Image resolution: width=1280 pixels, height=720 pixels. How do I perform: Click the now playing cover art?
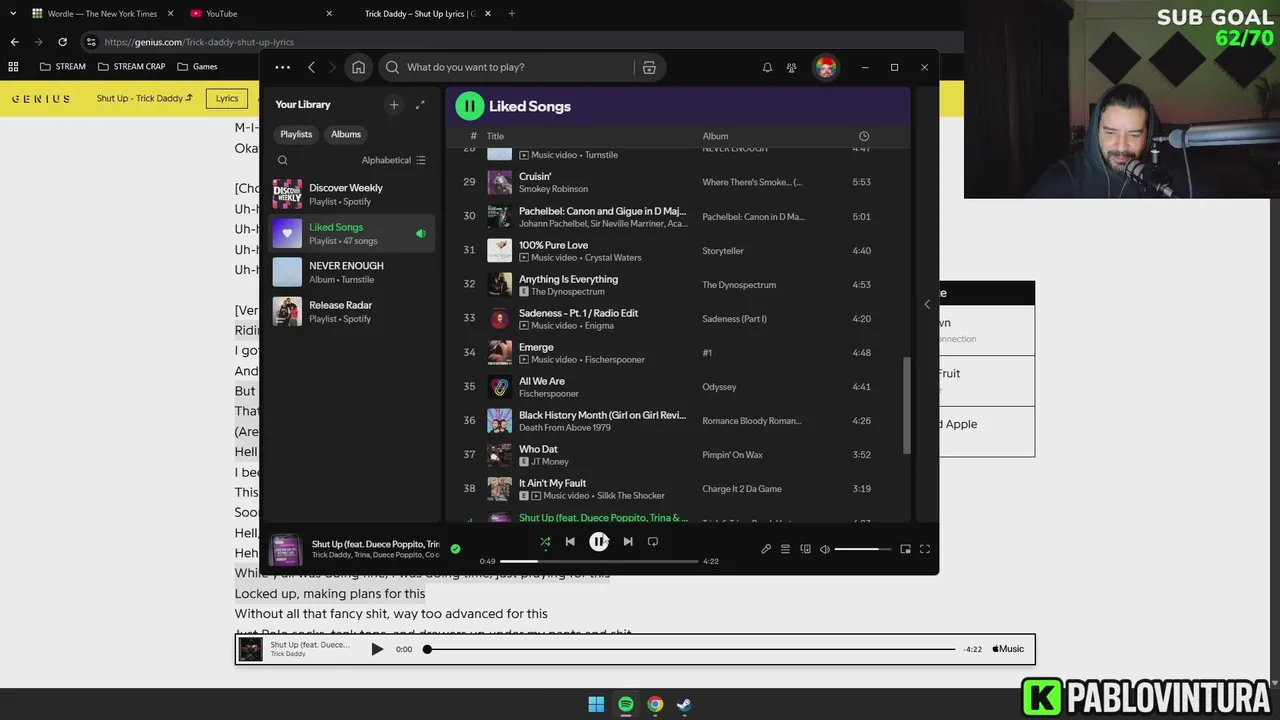286,549
